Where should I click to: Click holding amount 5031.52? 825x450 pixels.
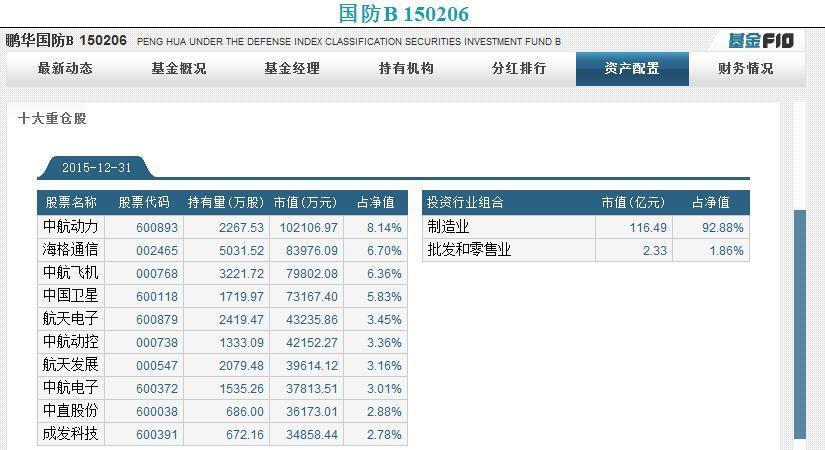(242, 251)
